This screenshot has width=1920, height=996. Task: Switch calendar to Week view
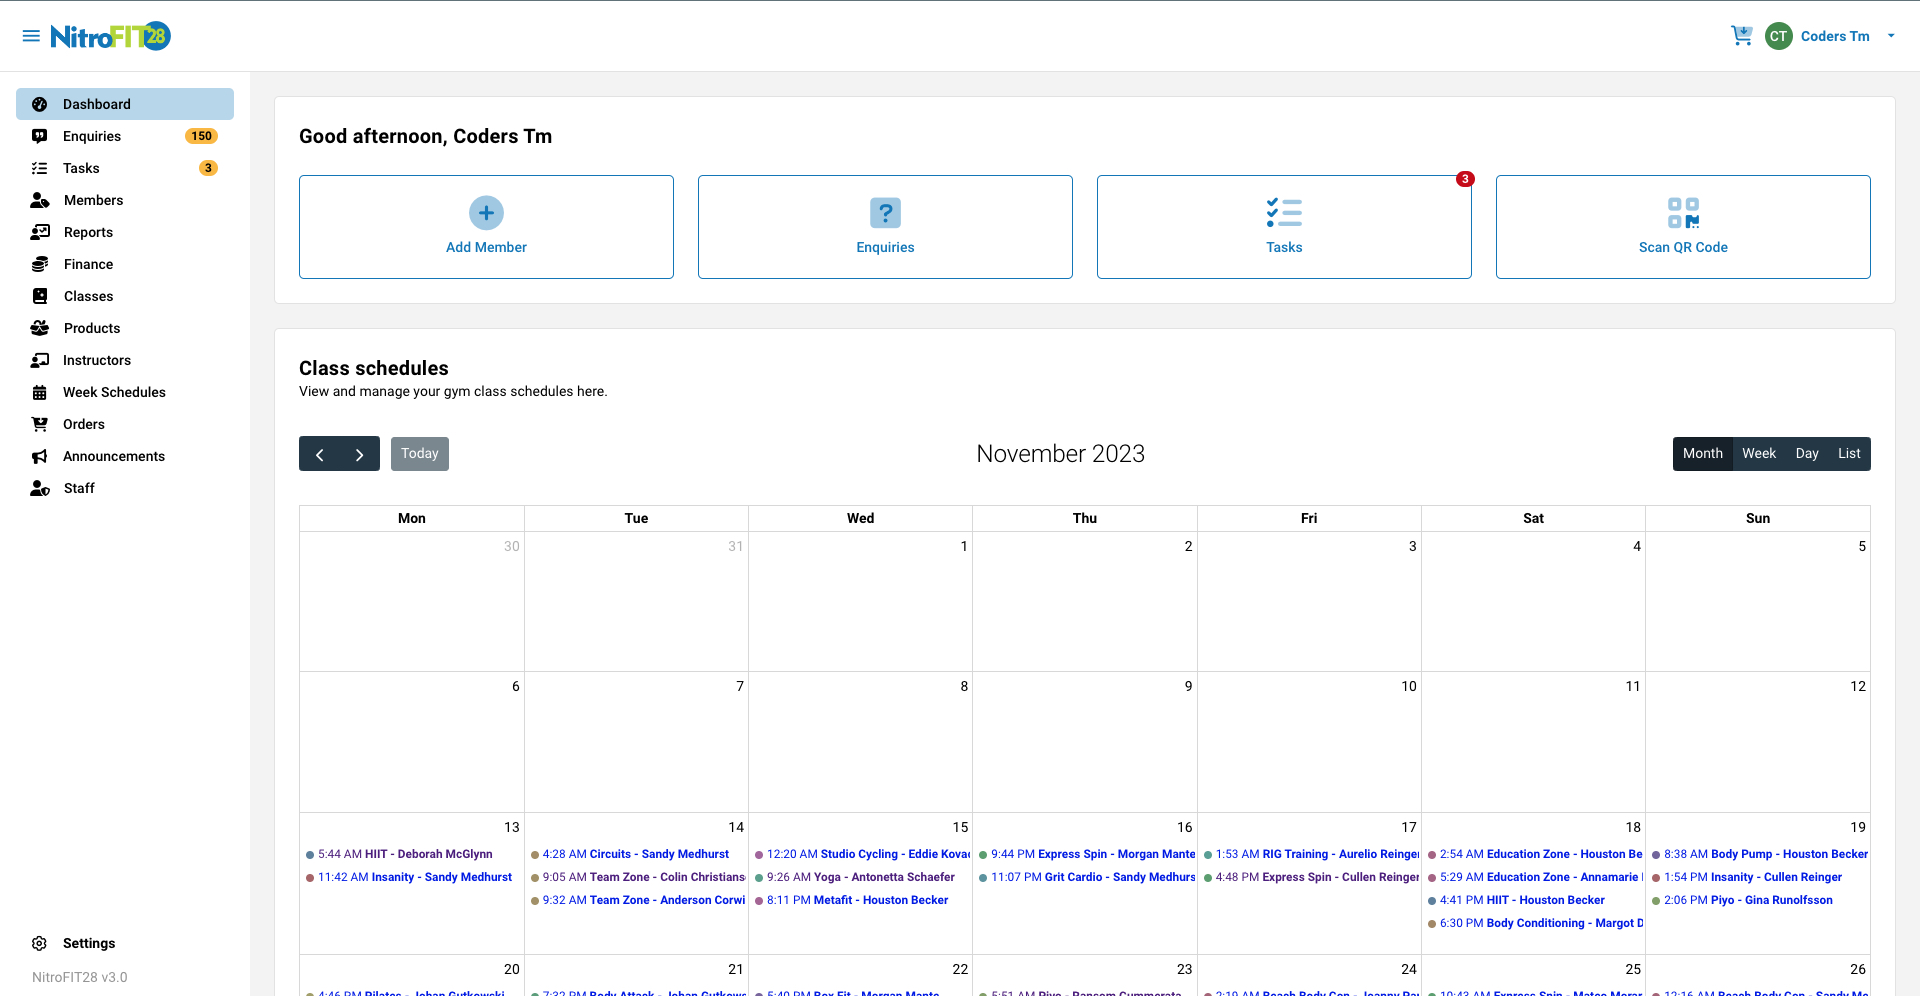coord(1759,453)
